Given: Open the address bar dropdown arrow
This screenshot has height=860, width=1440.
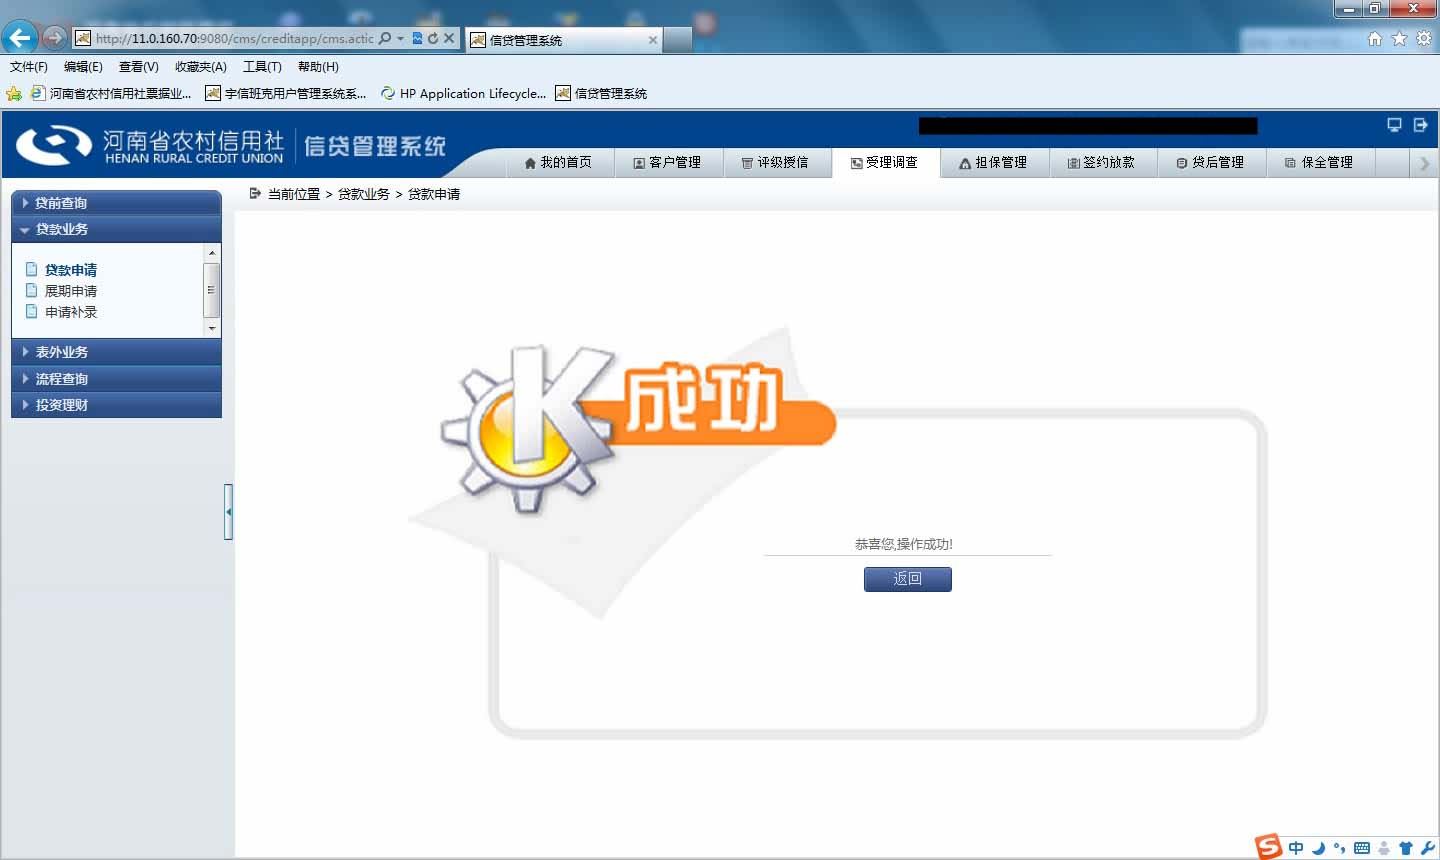Looking at the screenshot, I should 400,38.
